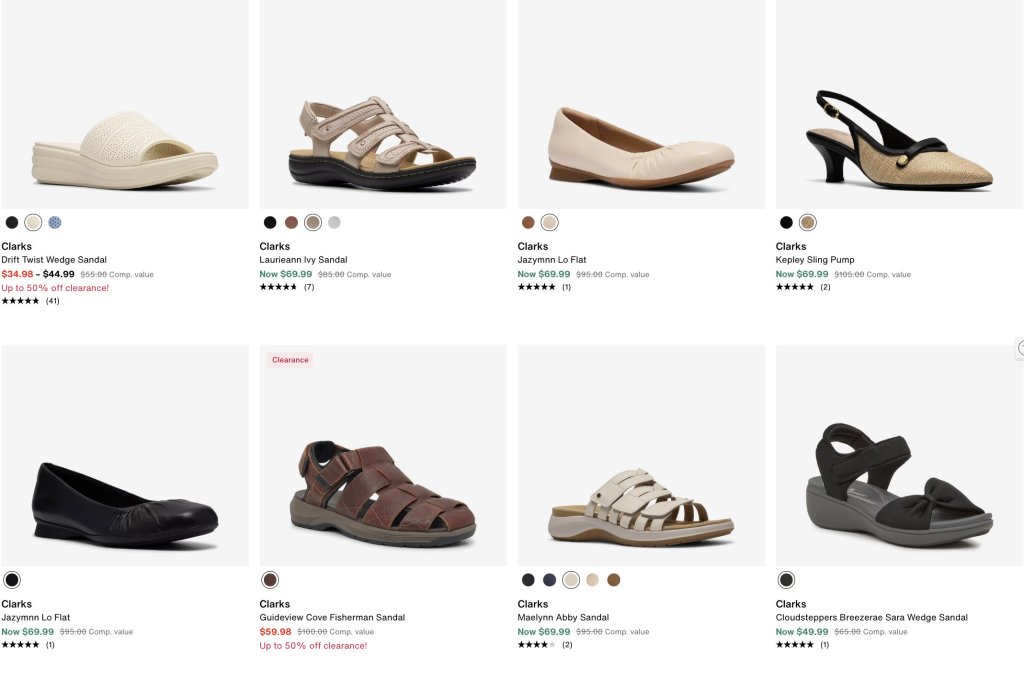Select blue swatch for Drift Twist Wedge Sandal
Screen dimensions: 1024x677
pyautogui.click(x=55, y=223)
